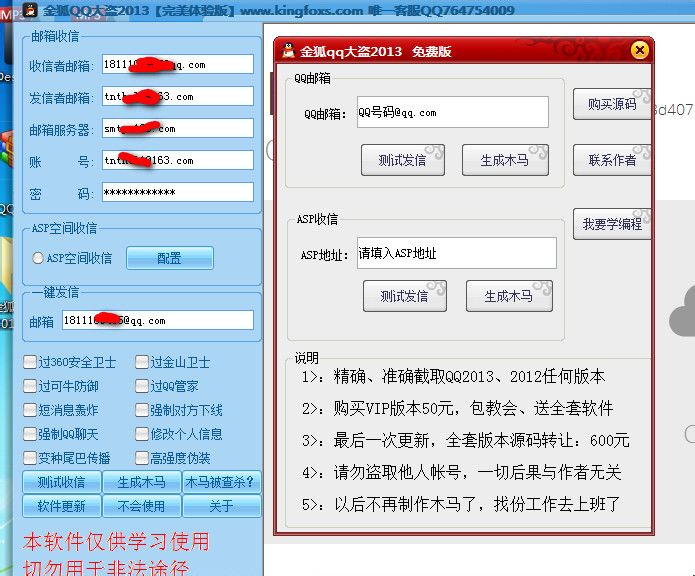Click description line 精确、准确截取QQ2013
Image resolution: width=695 pixels, height=576 pixels.
point(453,377)
